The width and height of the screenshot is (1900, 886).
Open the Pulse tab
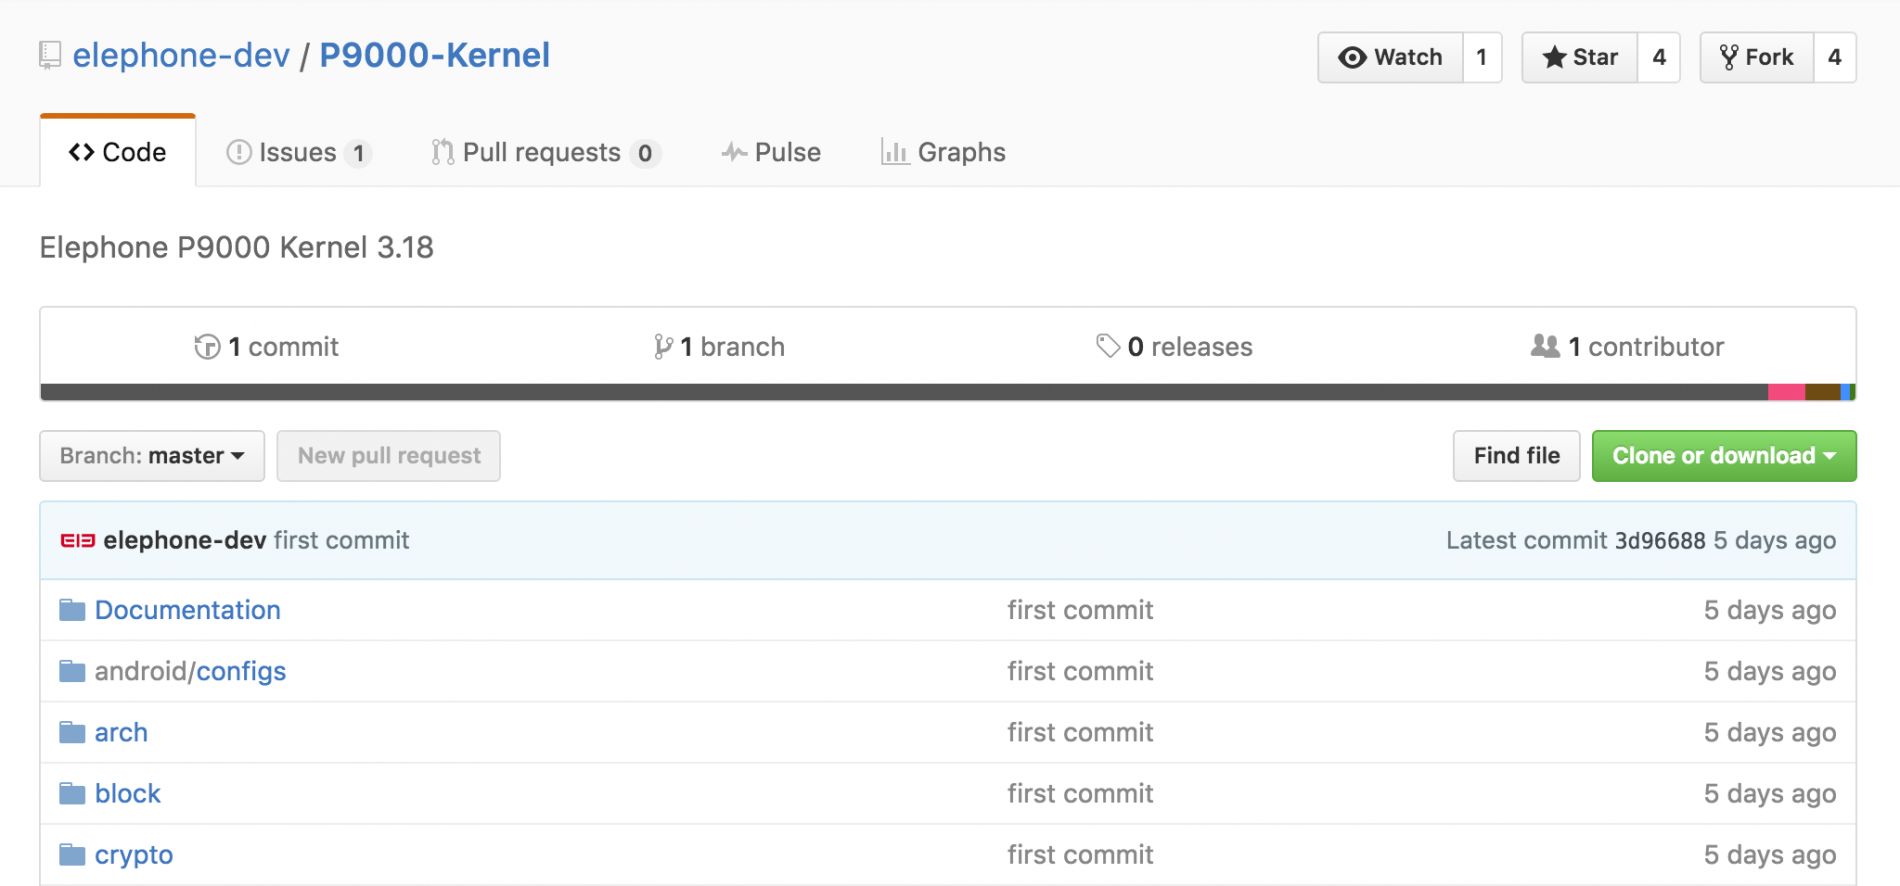coord(771,152)
